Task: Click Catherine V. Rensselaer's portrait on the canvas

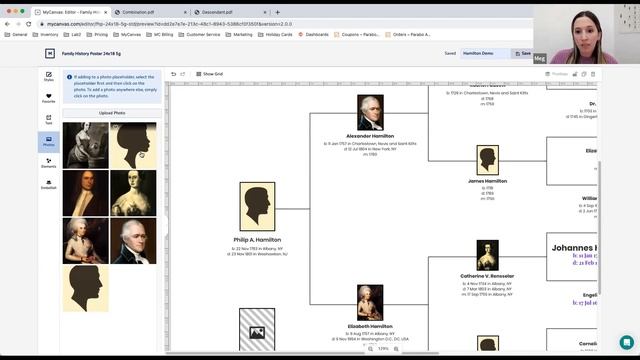Action: point(487,256)
